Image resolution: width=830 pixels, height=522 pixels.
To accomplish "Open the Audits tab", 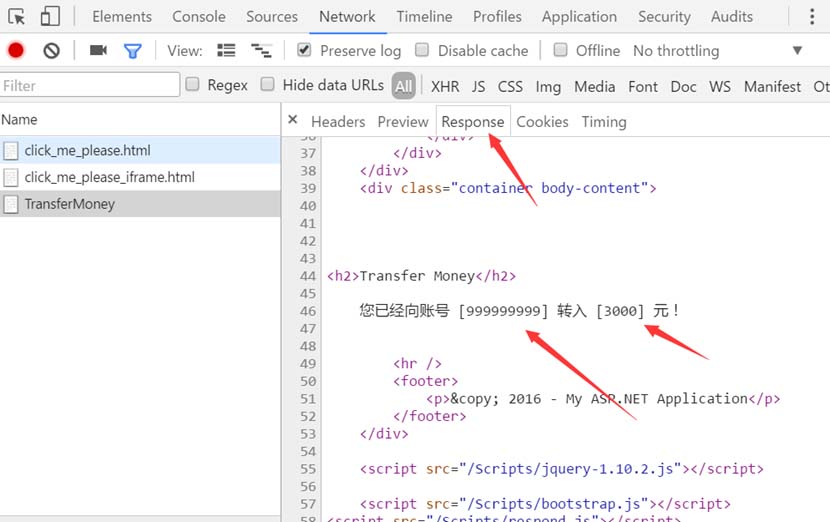I will 732,17.
